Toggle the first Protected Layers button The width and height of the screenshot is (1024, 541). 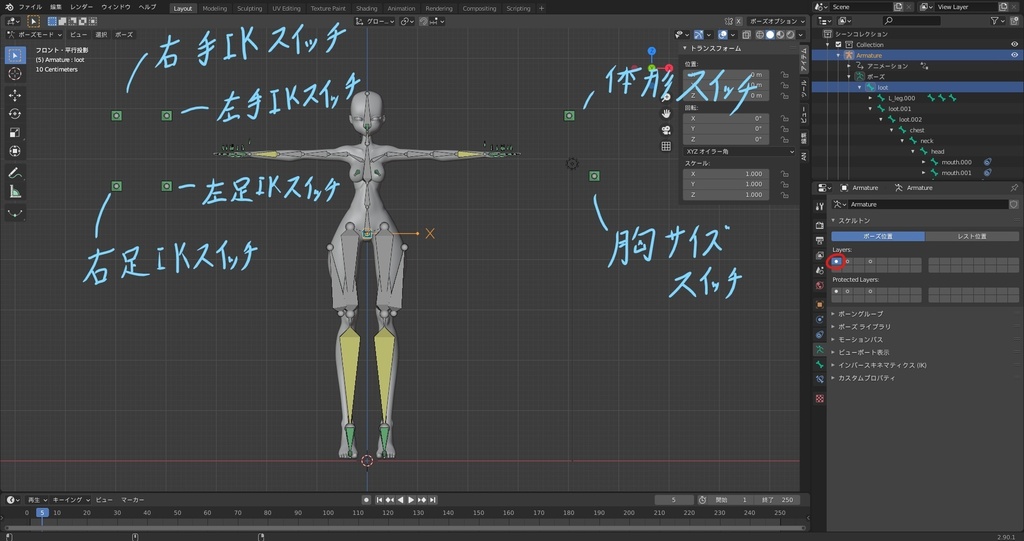(836, 291)
